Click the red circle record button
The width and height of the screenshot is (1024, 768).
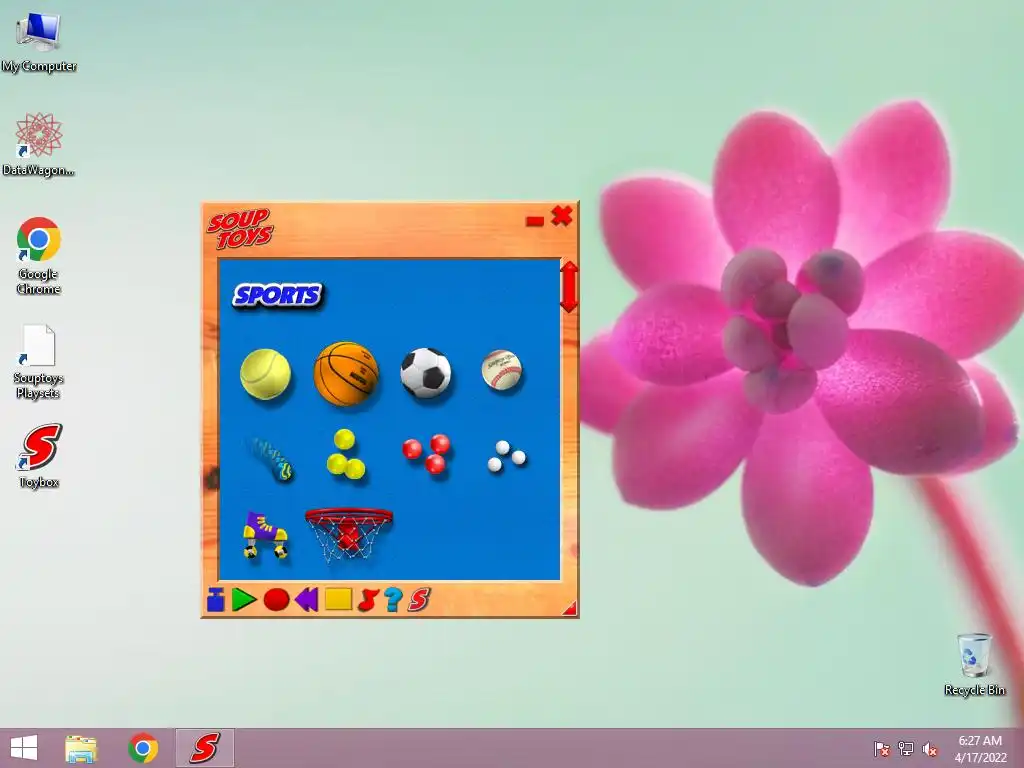pos(276,600)
